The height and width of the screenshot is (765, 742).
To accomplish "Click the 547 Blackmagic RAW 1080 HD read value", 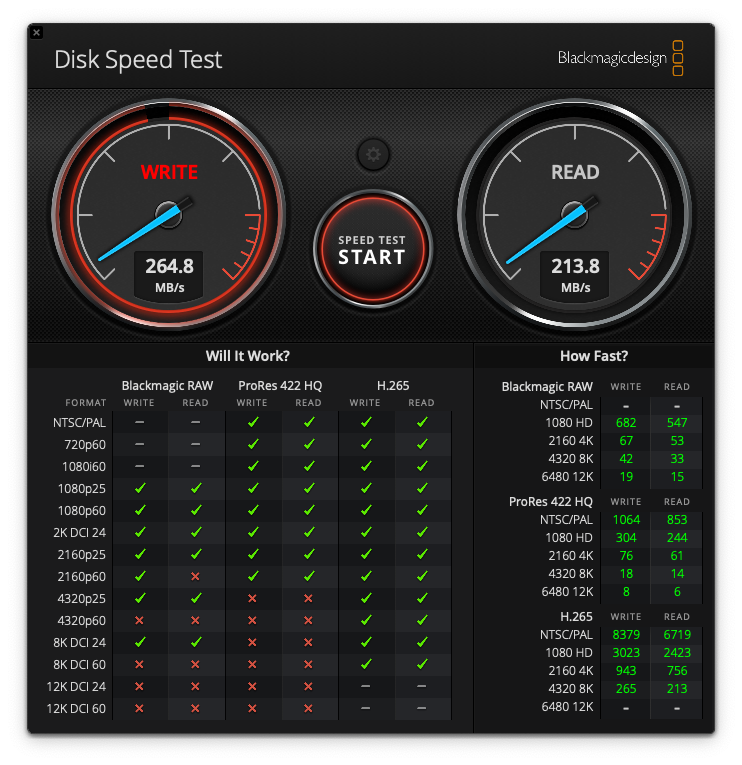I will [676, 423].
